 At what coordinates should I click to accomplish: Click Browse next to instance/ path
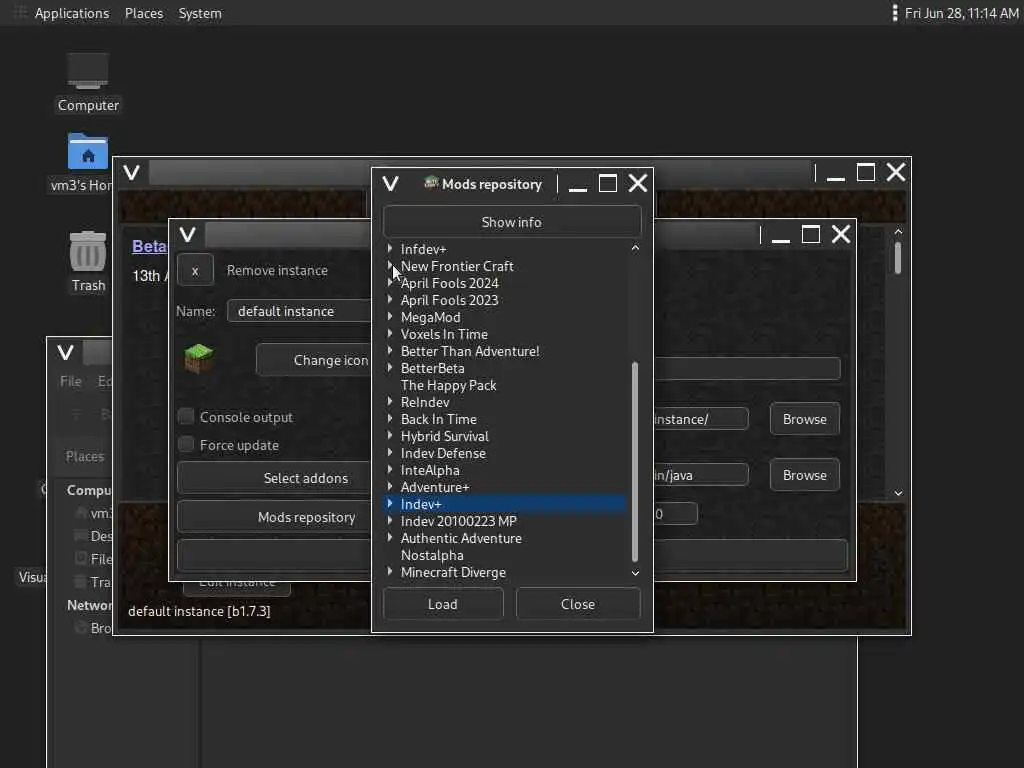coord(805,419)
